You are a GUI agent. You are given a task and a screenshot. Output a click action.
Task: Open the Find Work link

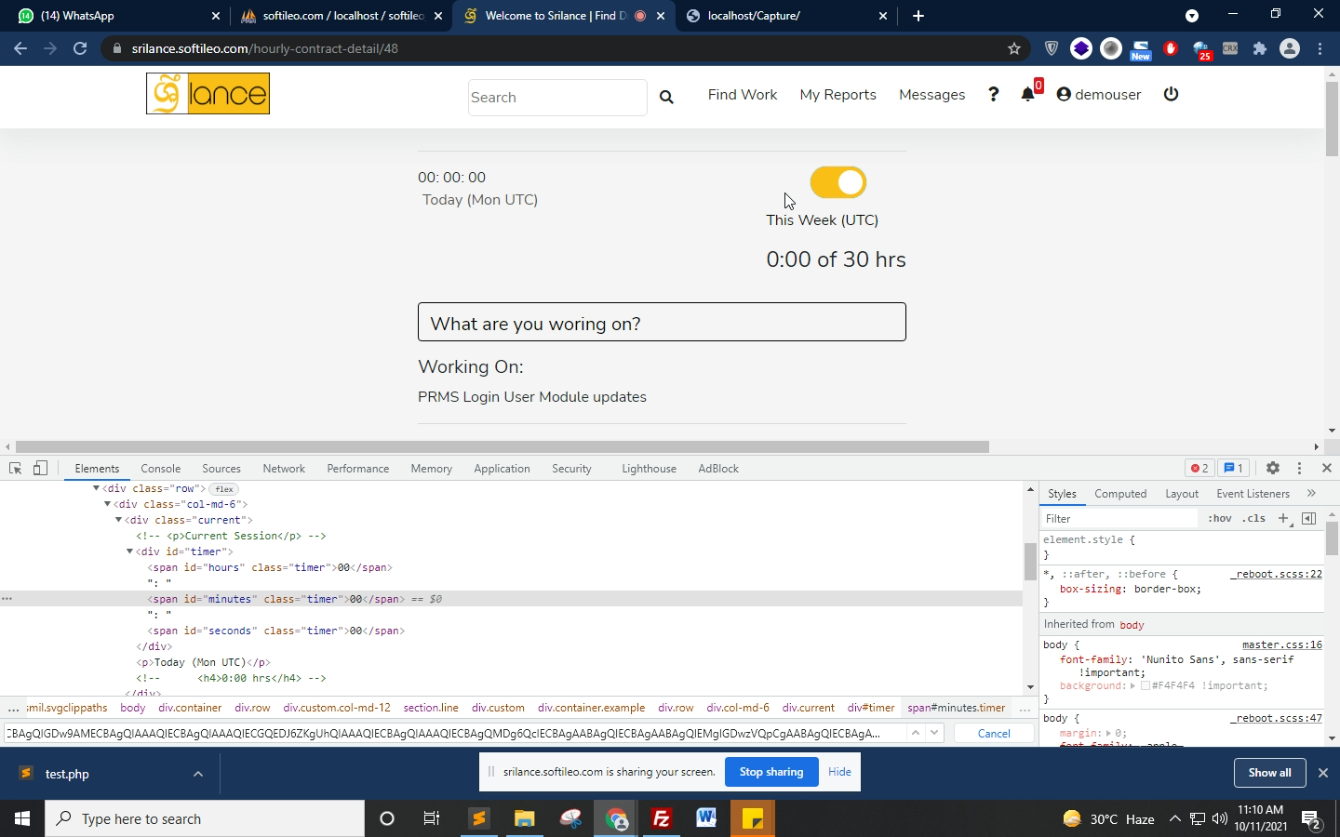coord(742,94)
